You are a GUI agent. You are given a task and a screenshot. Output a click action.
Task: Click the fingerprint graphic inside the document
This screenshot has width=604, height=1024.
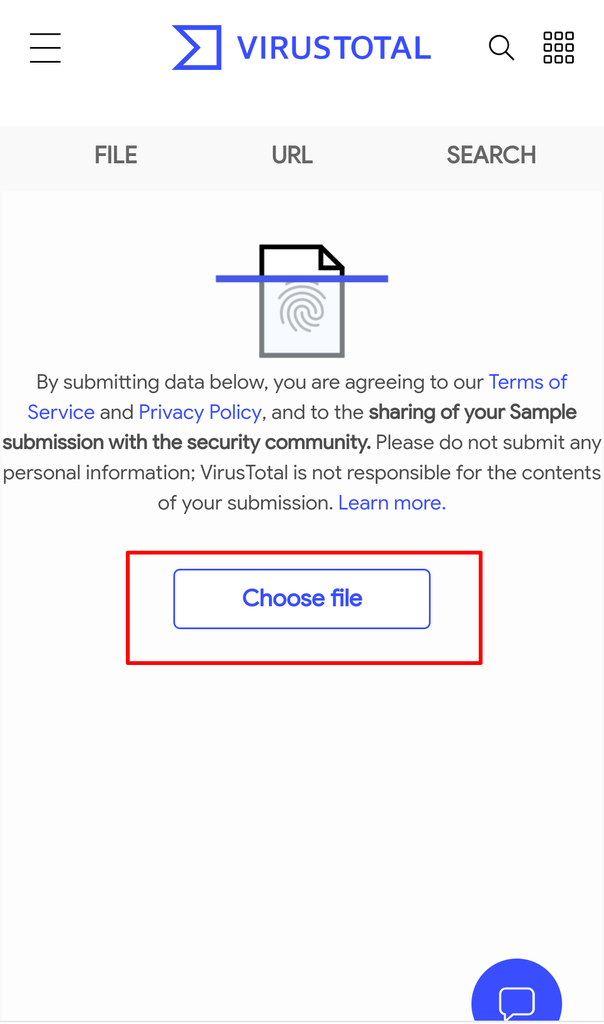pyautogui.click(x=301, y=307)
